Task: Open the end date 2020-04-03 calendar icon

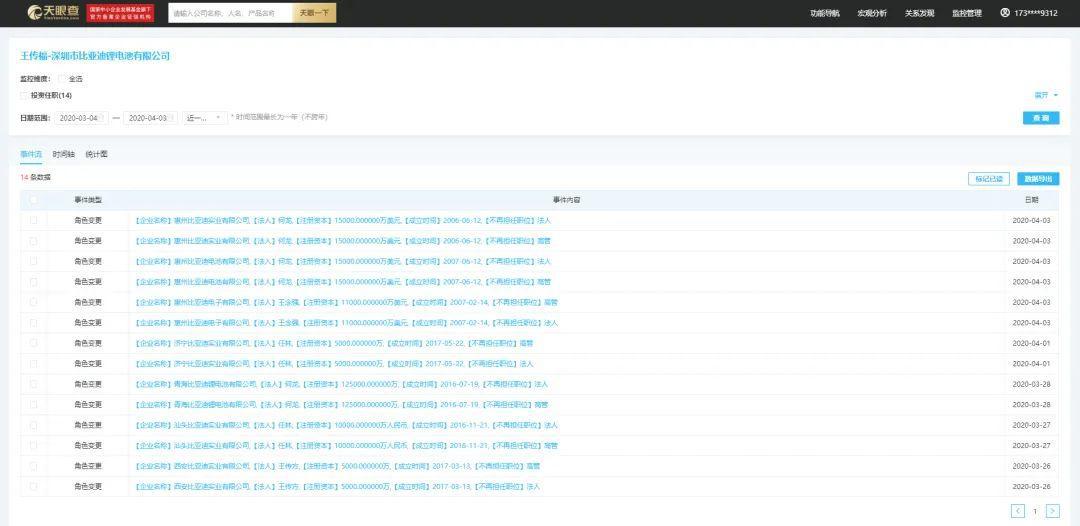Action: pyautogui.click(x=172, y=118)
